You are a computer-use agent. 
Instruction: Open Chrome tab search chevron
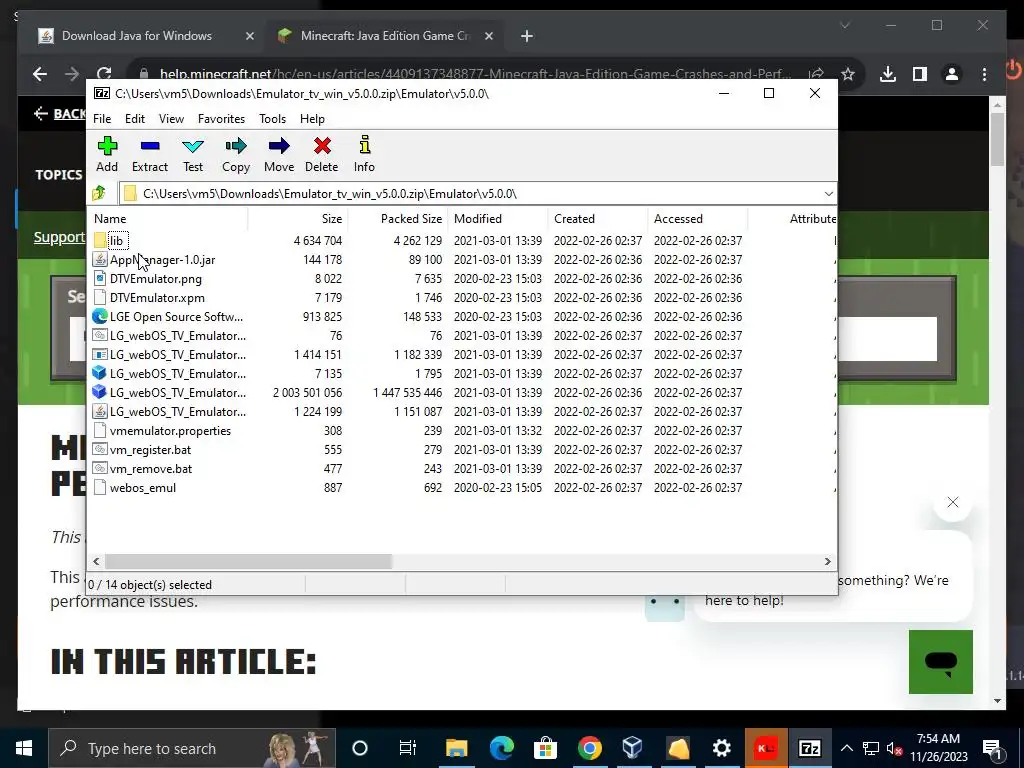tap(845, 25)
